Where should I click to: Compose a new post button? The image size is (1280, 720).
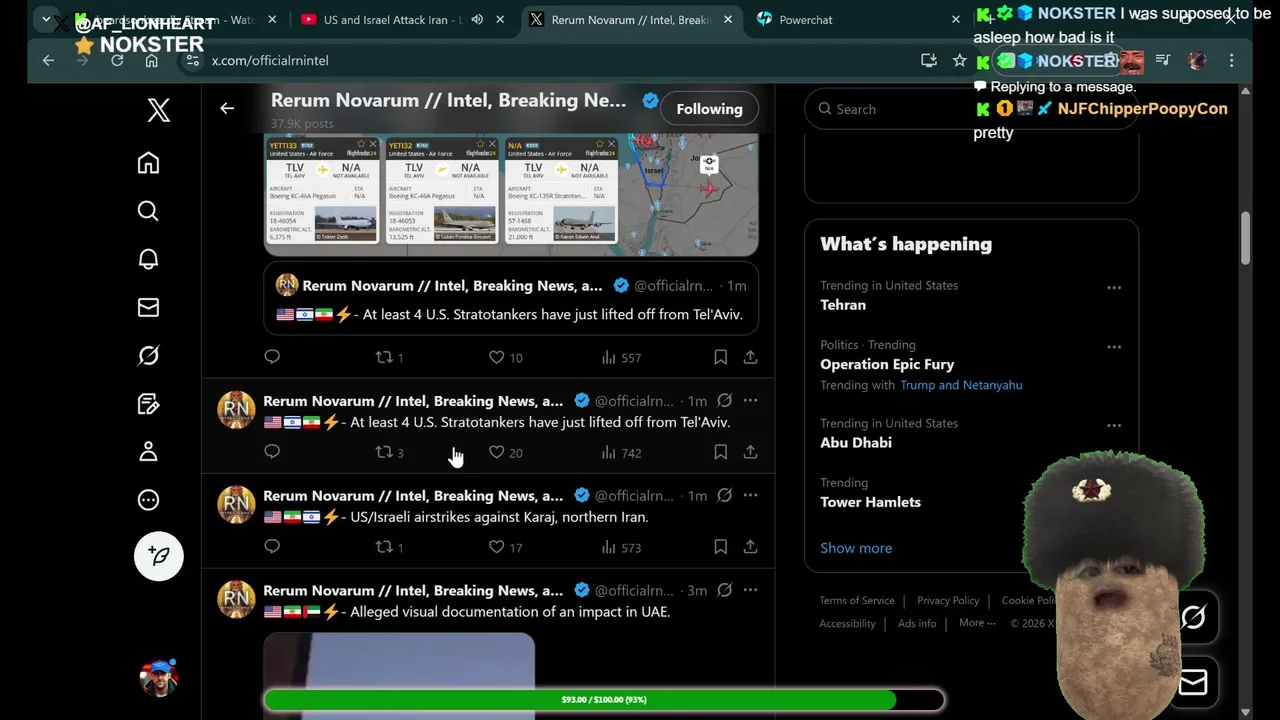(159, 556)
